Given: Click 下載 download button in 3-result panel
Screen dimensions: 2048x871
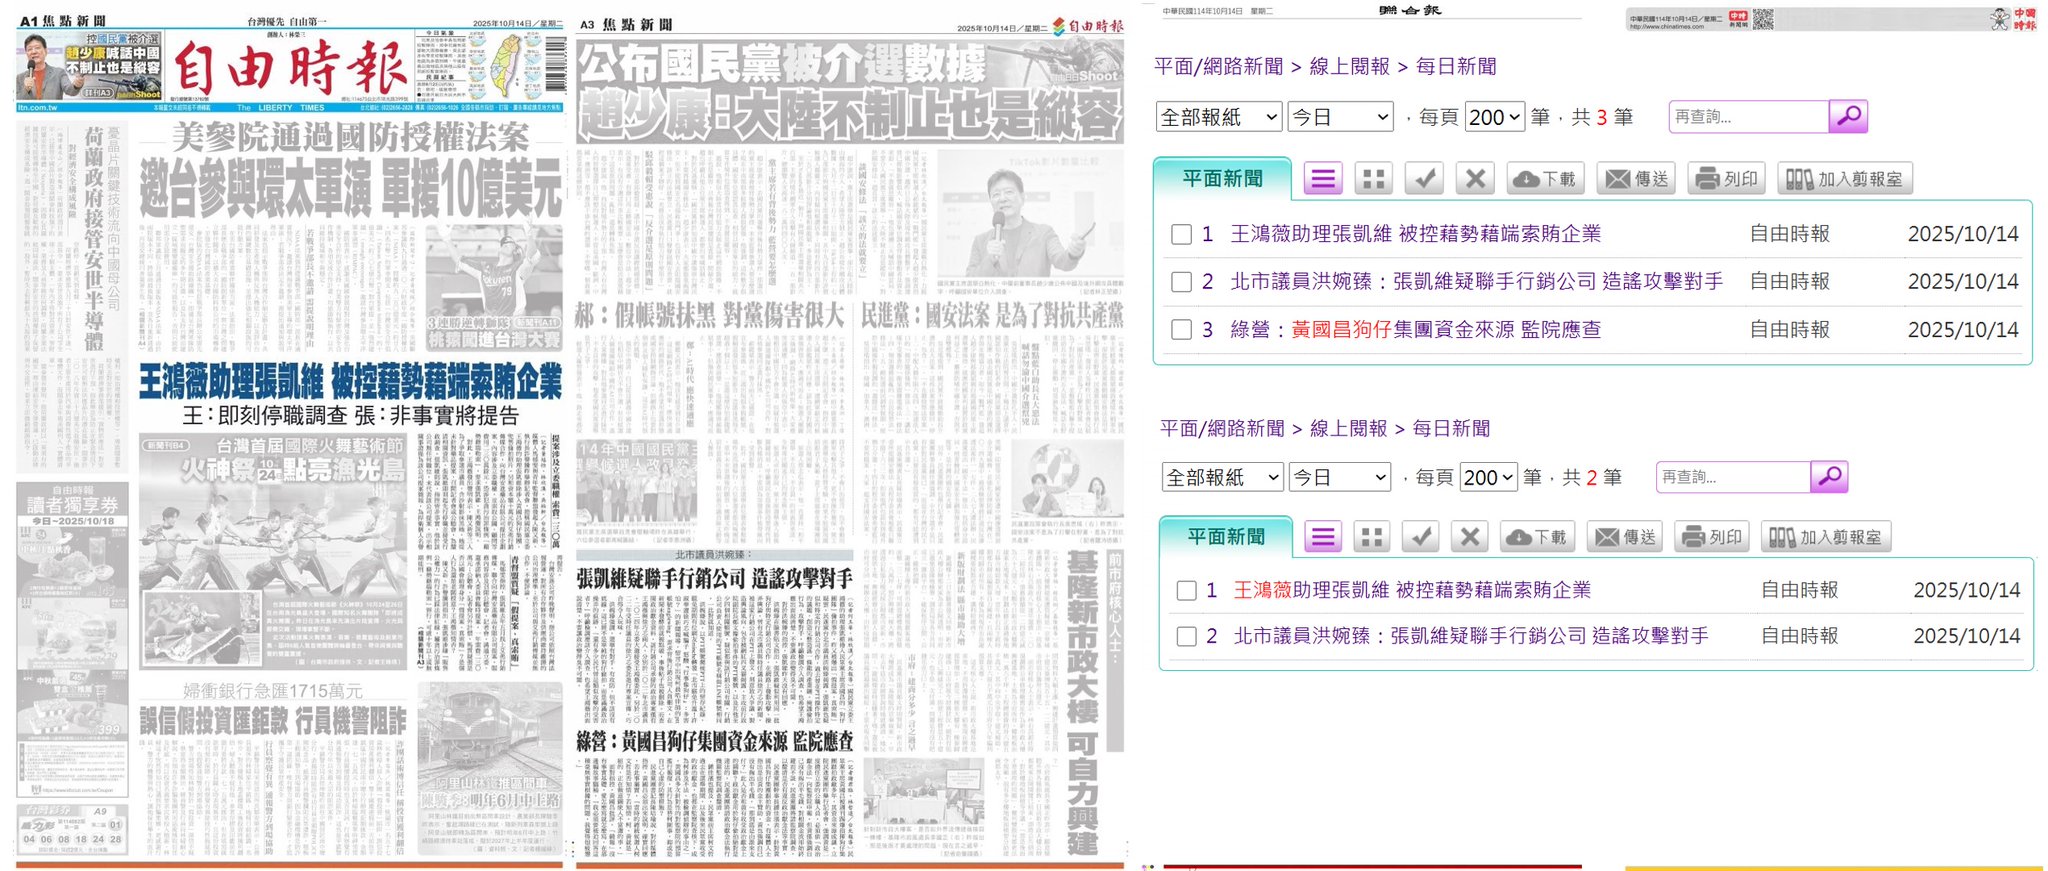Looking at the screenshot, I should (x=1545, y=179).
